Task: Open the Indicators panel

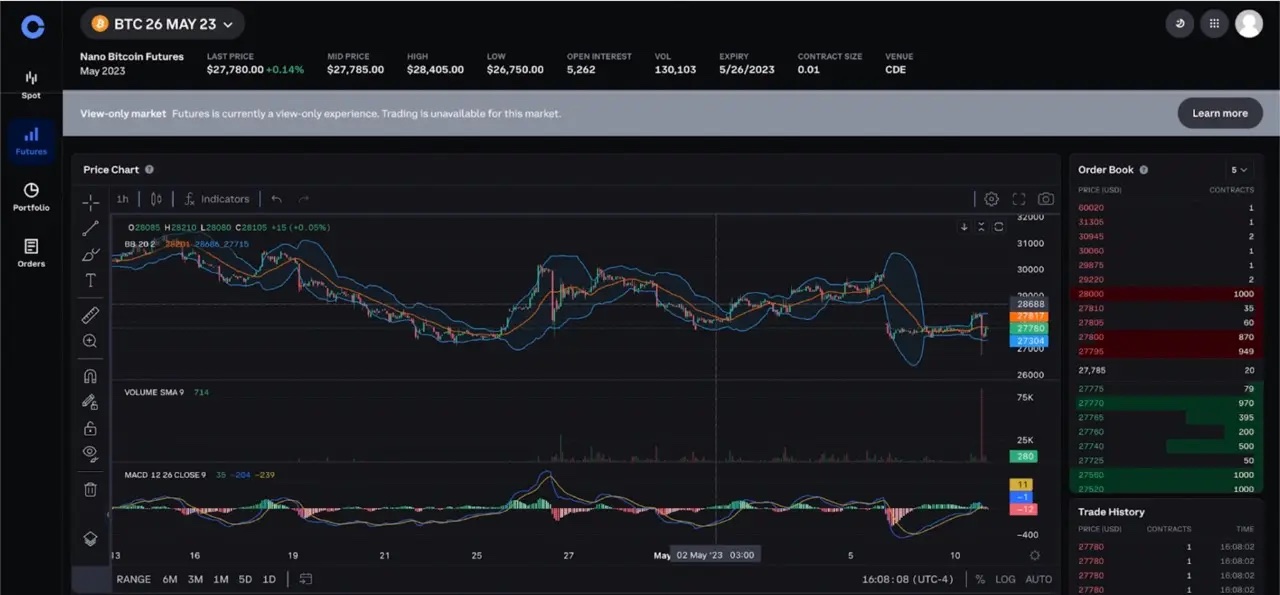Action: (216, 199)
